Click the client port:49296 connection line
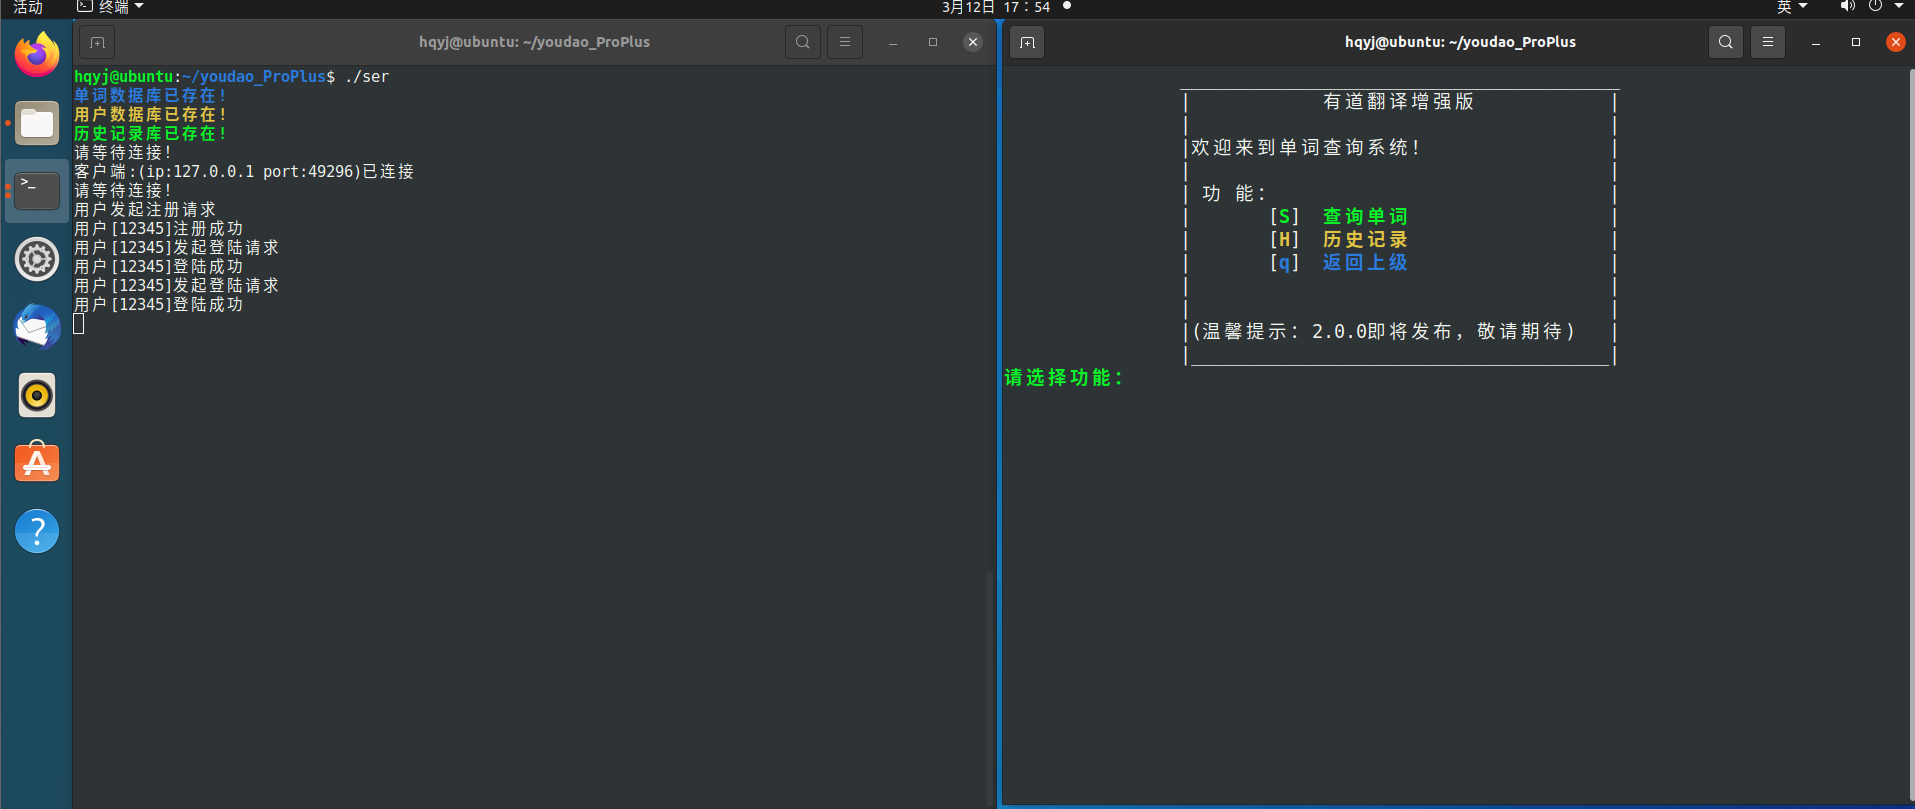 [244, 171]
